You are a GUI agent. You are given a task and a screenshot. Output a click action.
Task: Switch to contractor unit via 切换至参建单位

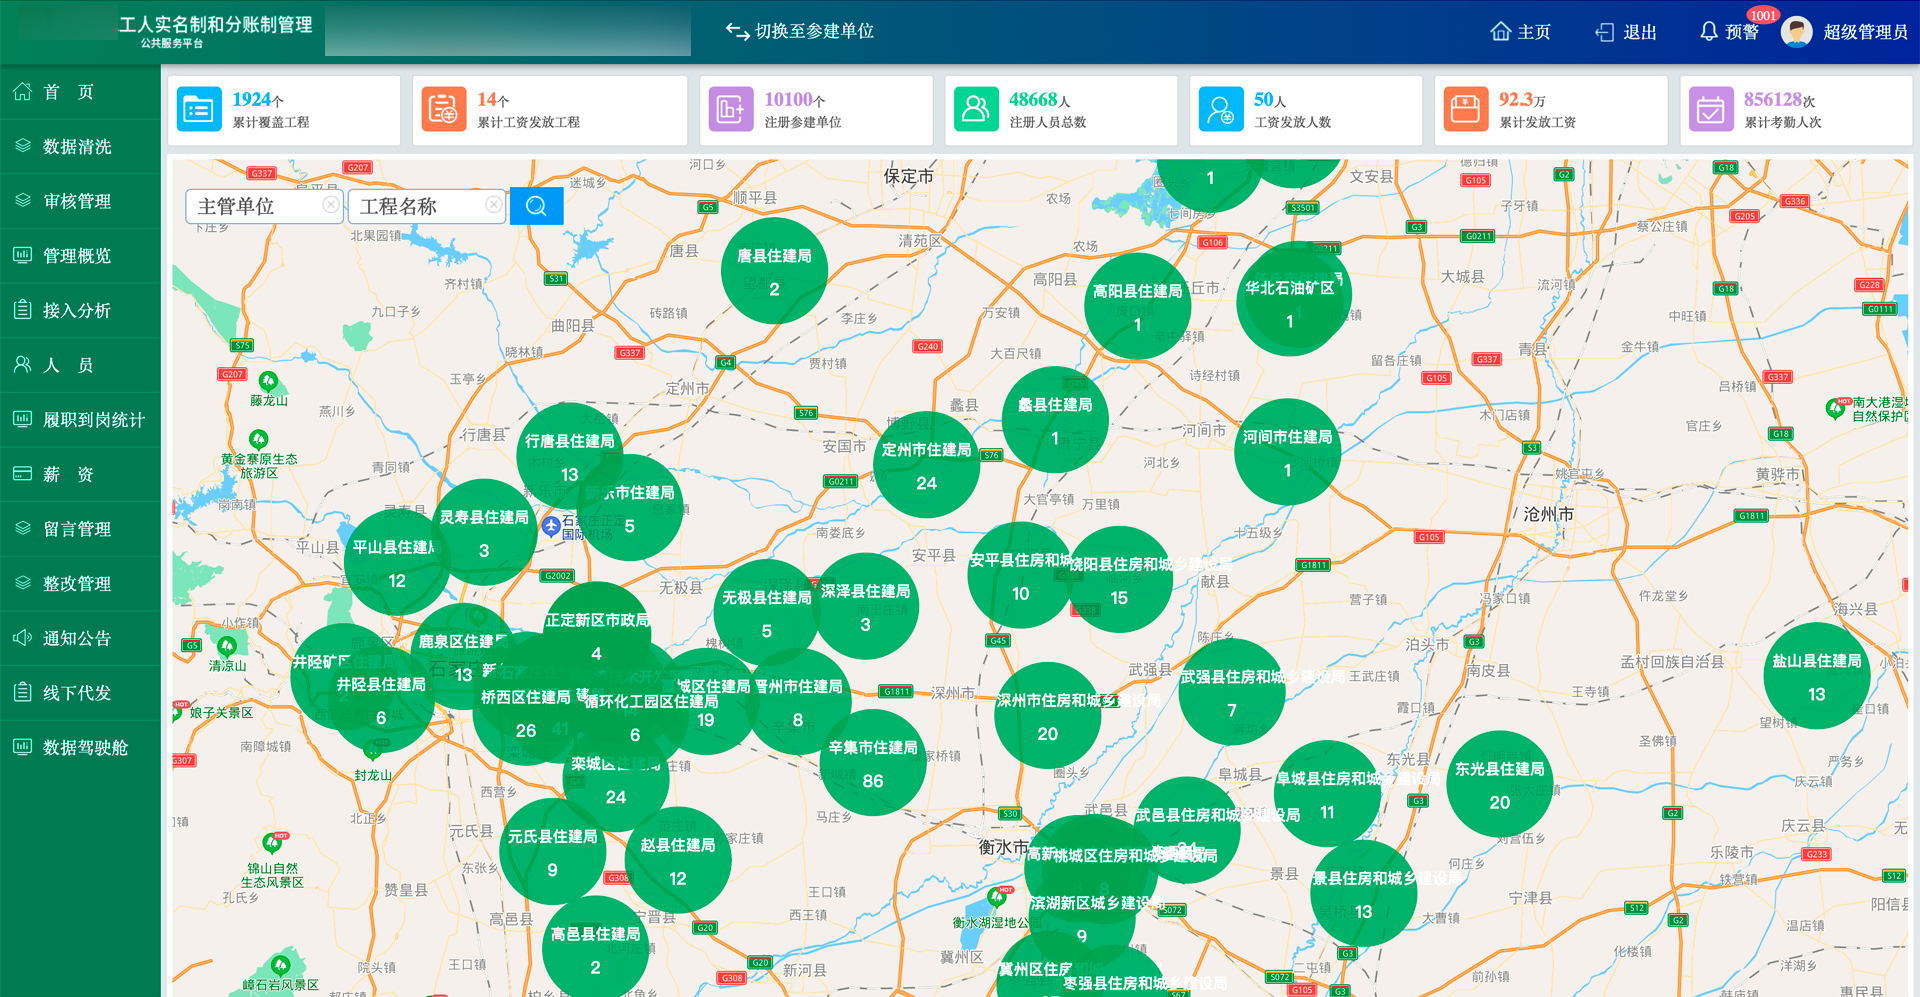coord(800,31)
